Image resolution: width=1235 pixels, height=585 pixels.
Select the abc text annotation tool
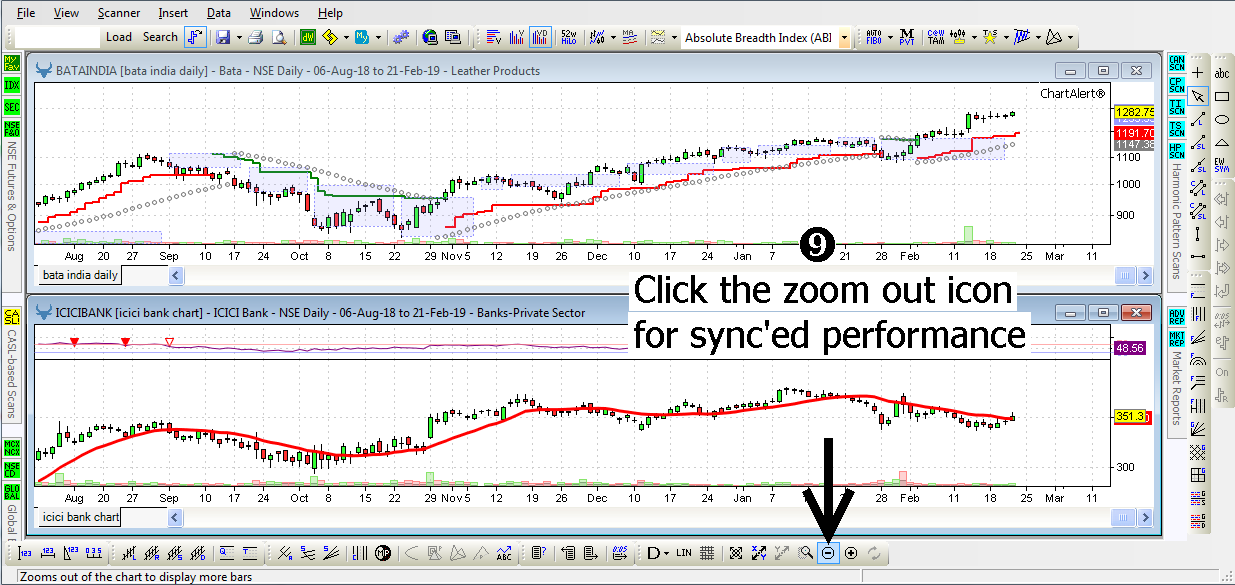pyautogui.click(x=1221, y=73)
